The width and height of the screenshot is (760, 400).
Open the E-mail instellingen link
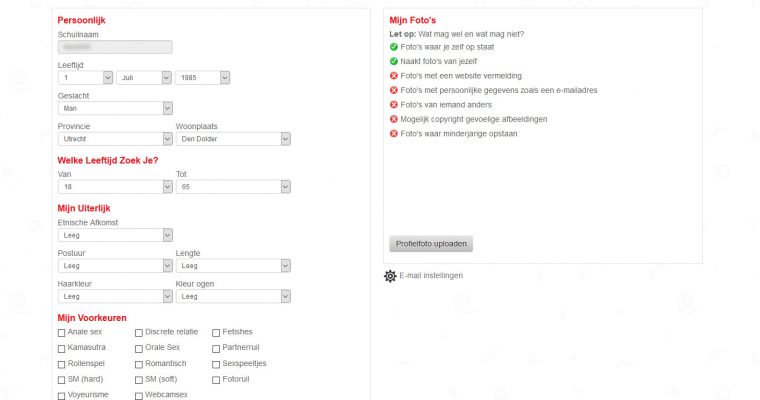(x=431, y=276)
